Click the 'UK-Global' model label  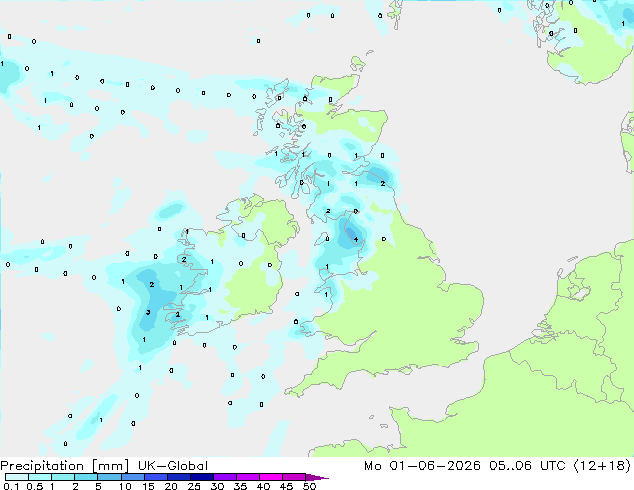pyautogui.click(x=173, y=466)
